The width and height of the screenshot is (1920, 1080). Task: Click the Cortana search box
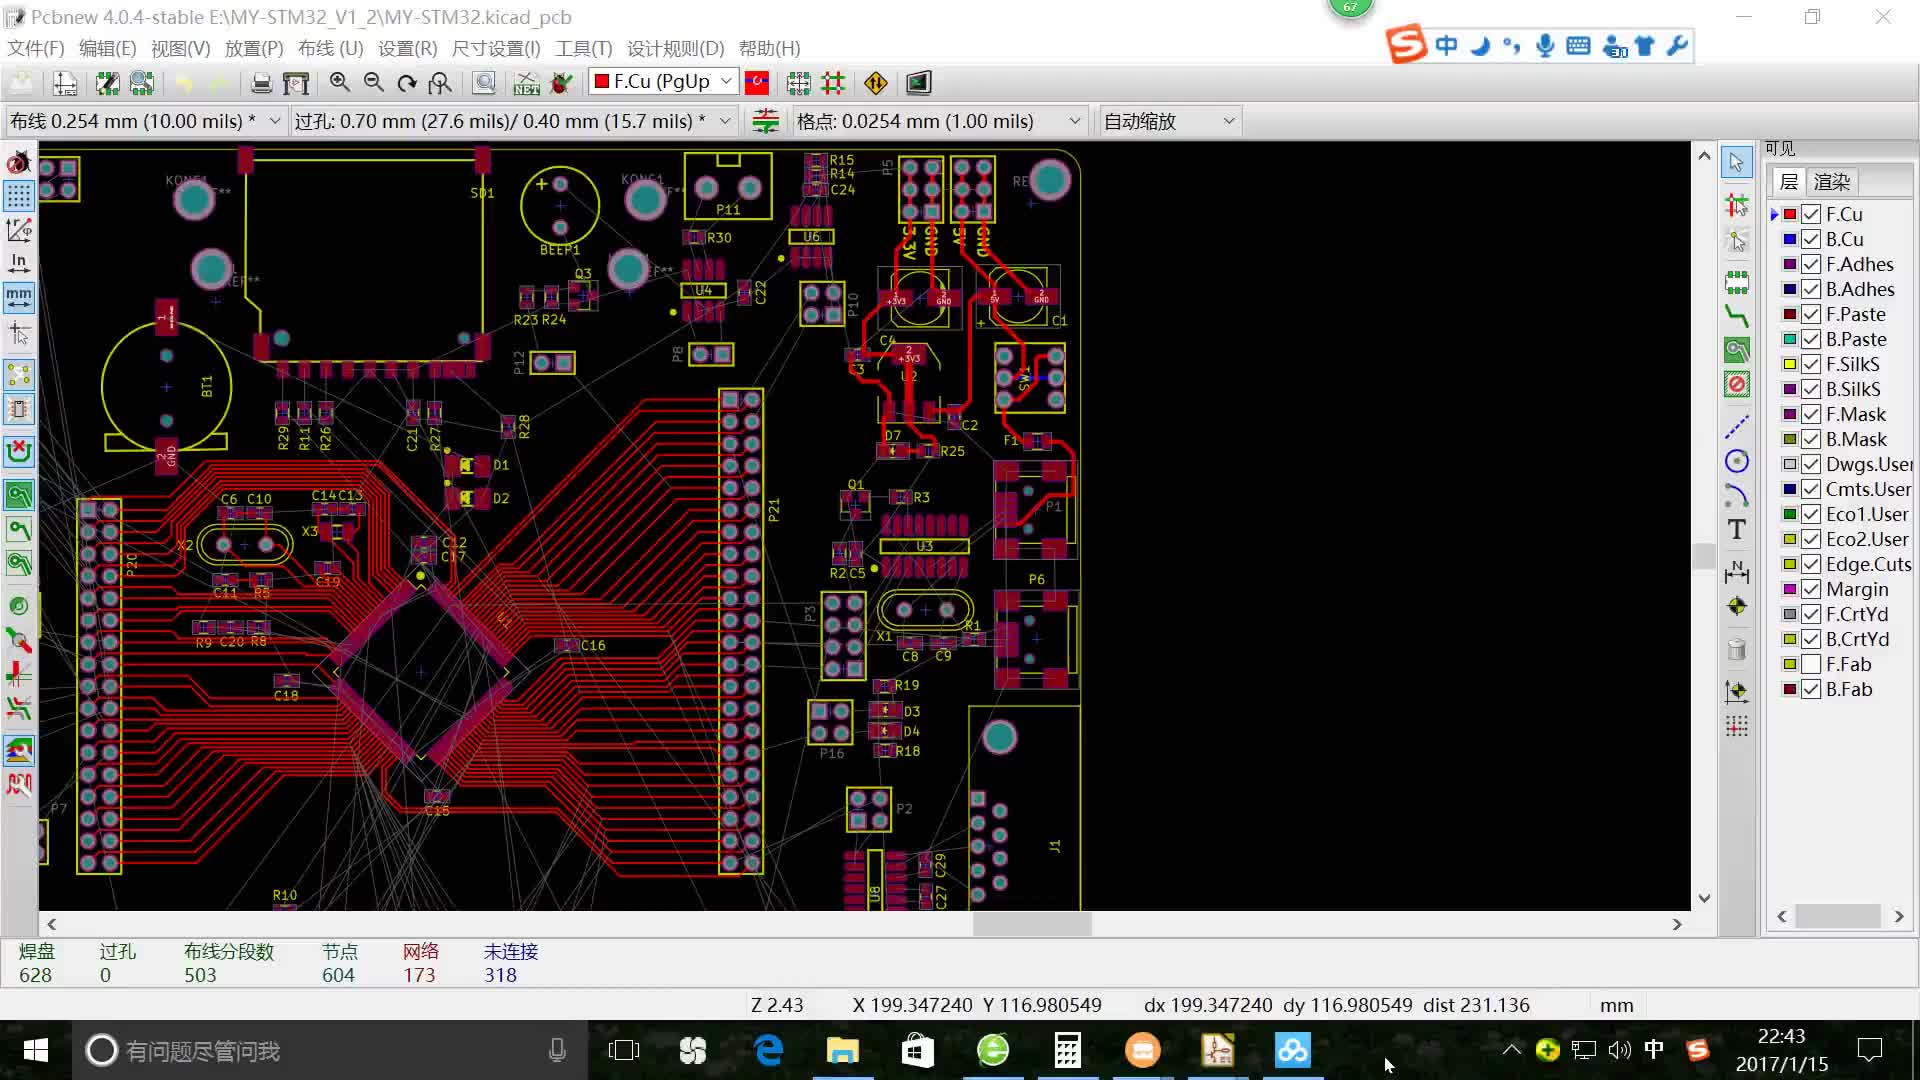(330, 1050)
